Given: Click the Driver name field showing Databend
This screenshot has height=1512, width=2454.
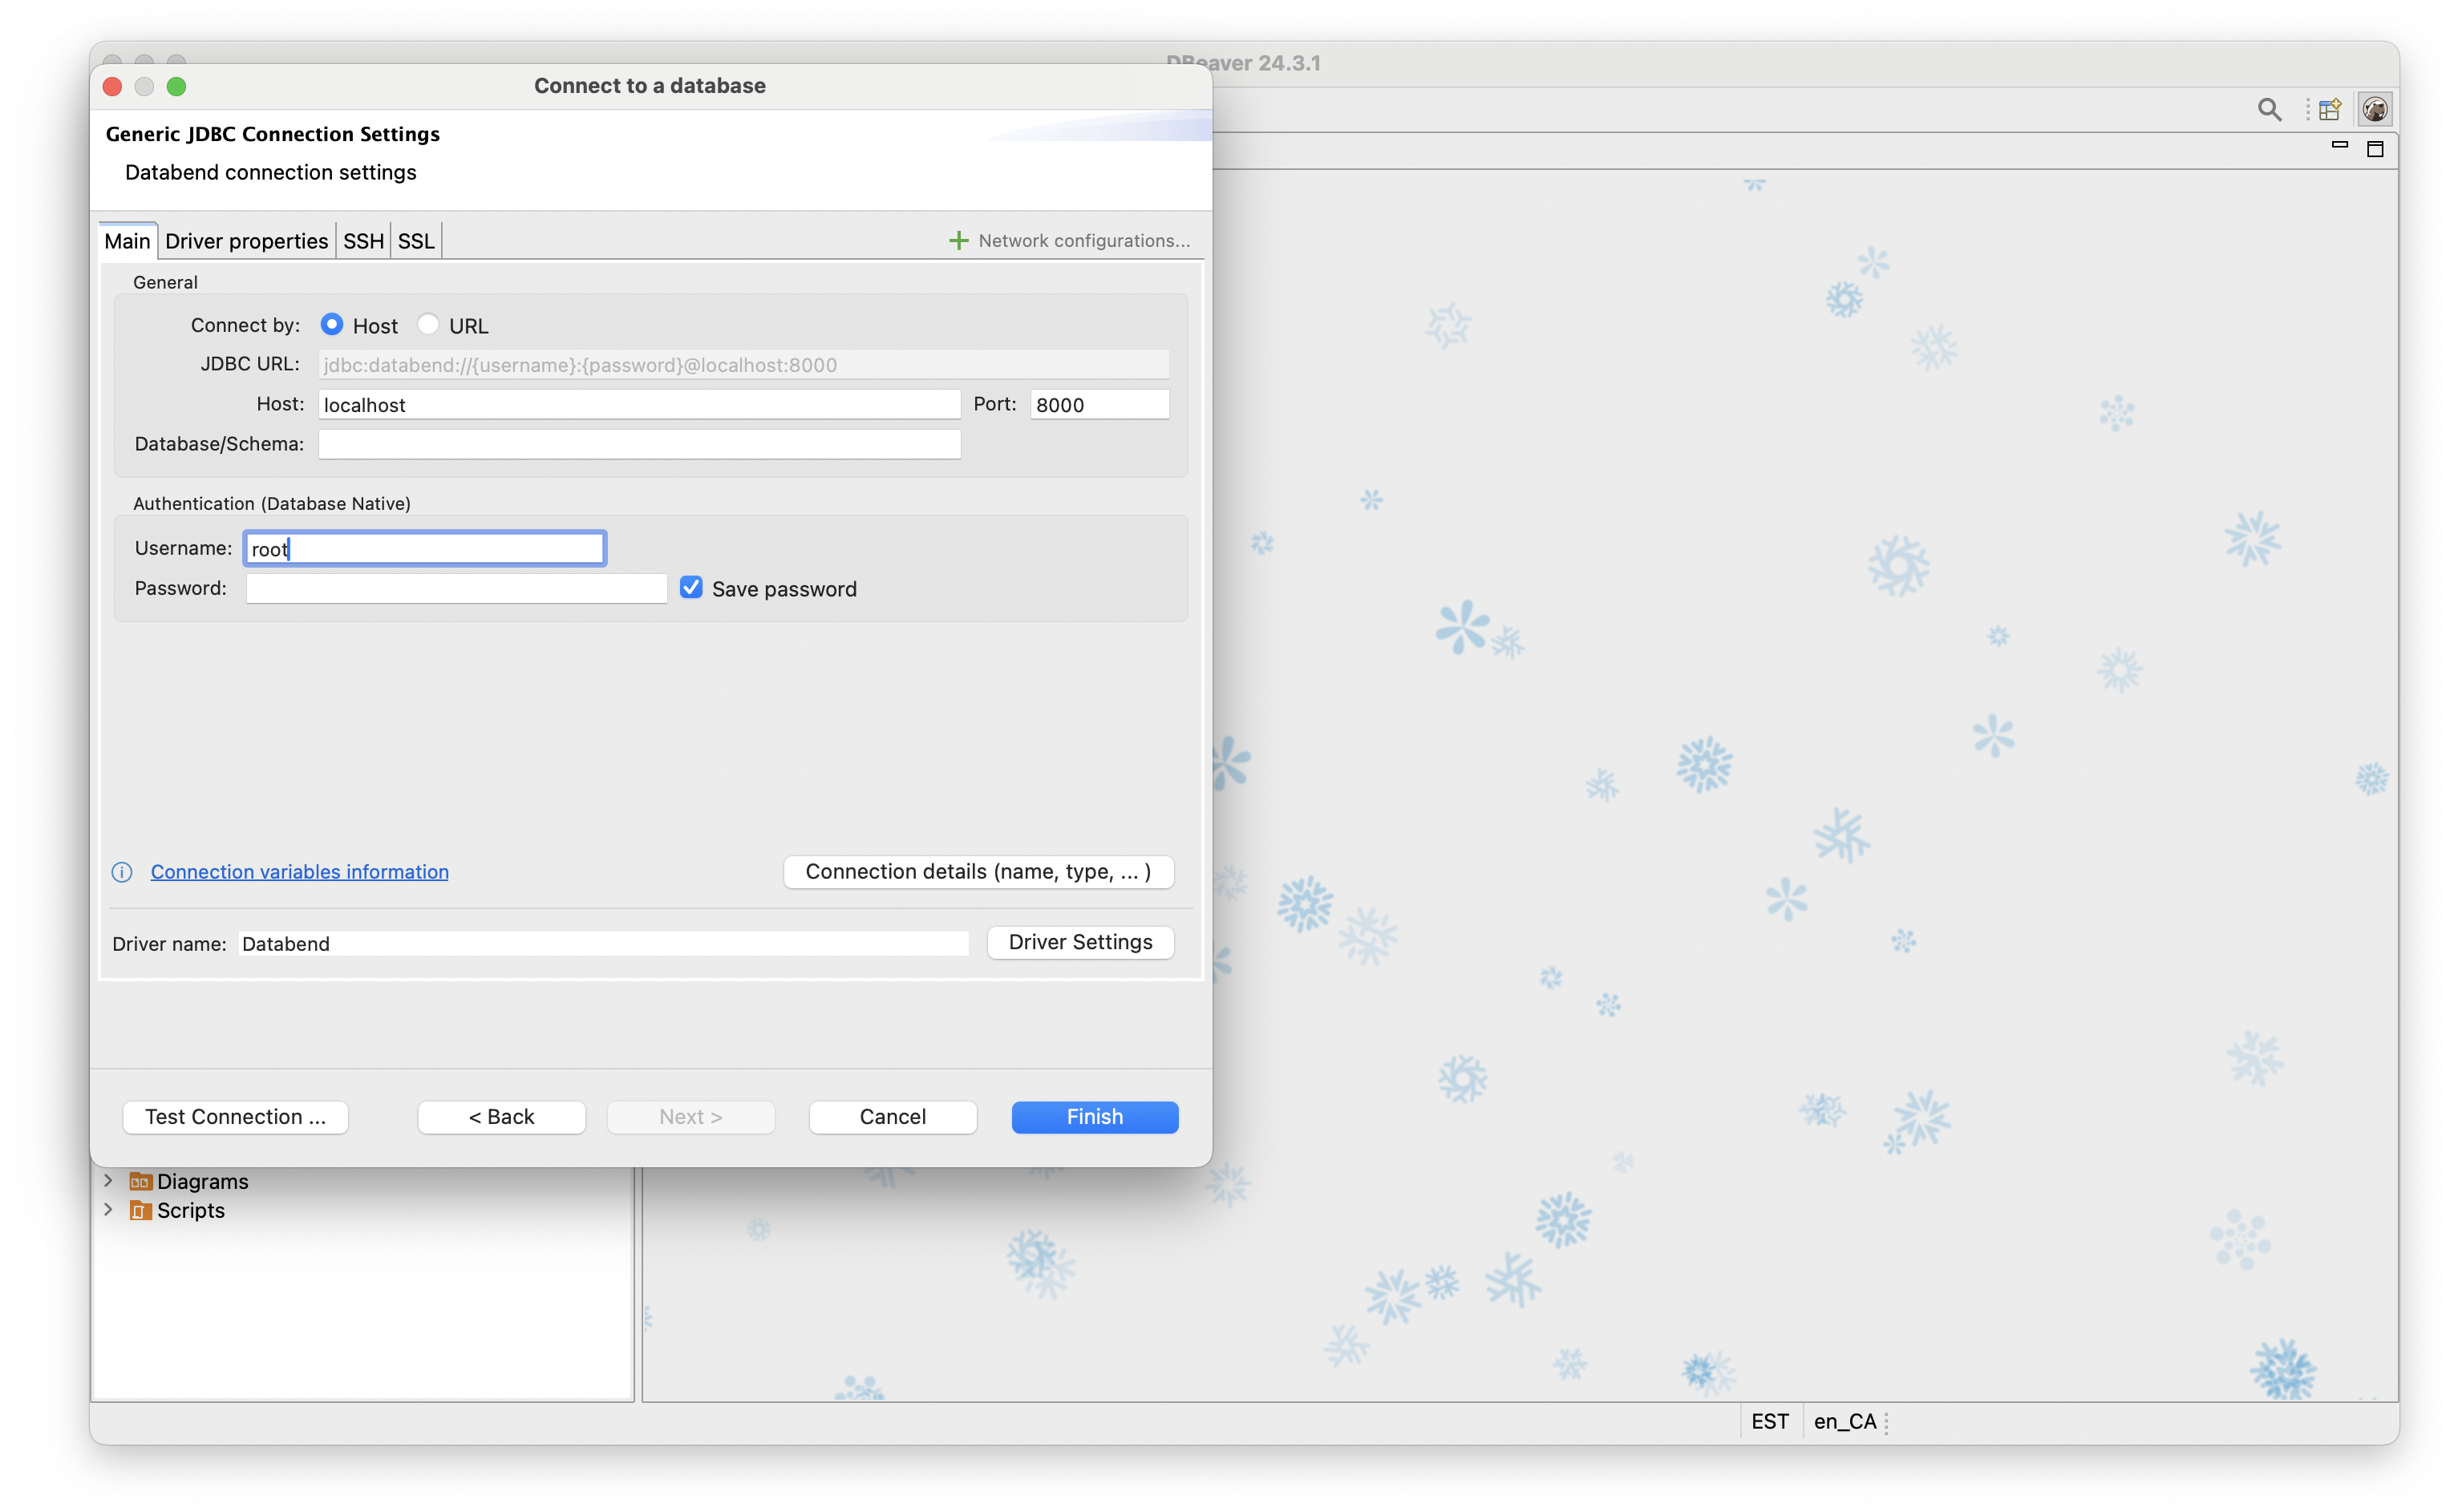Looking at the screenshot, I should point(603,943).
